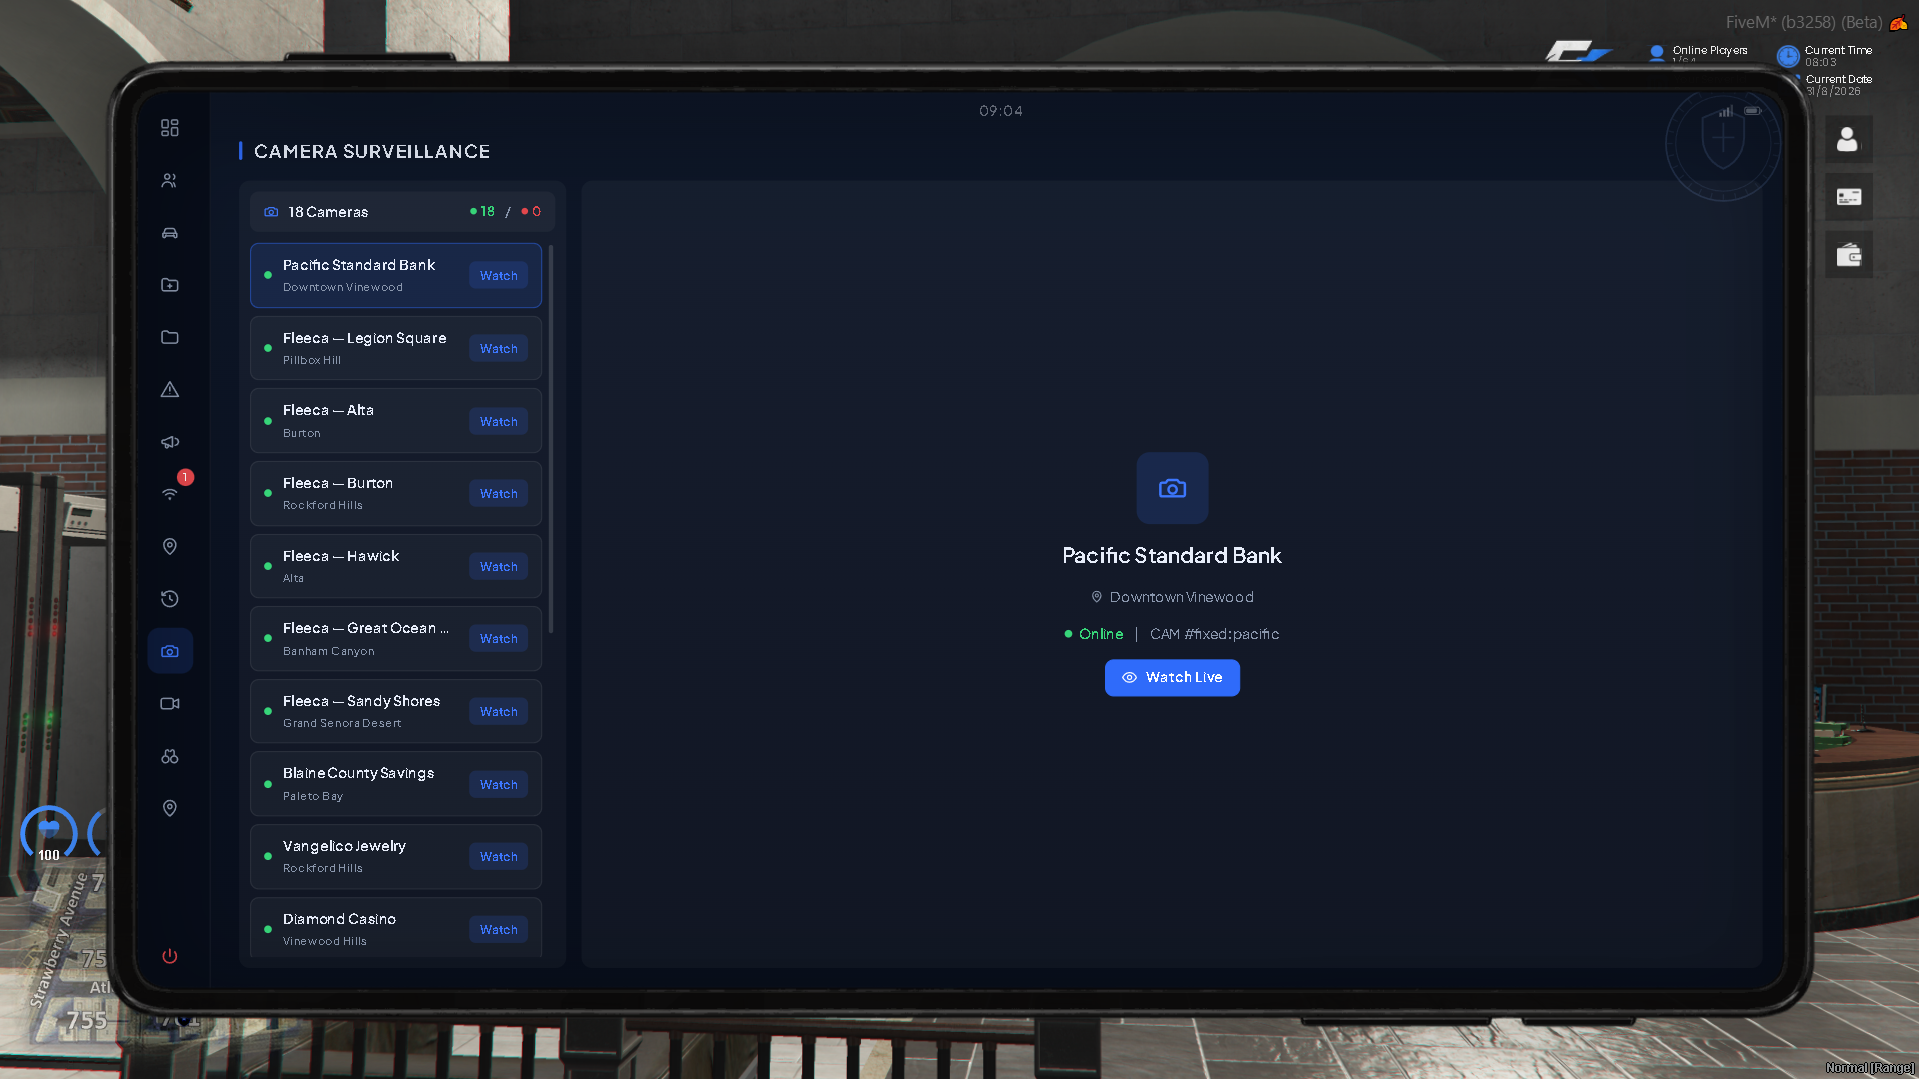
Task: Click Watch for Fleeca — Burton
Action: [498, 494]
